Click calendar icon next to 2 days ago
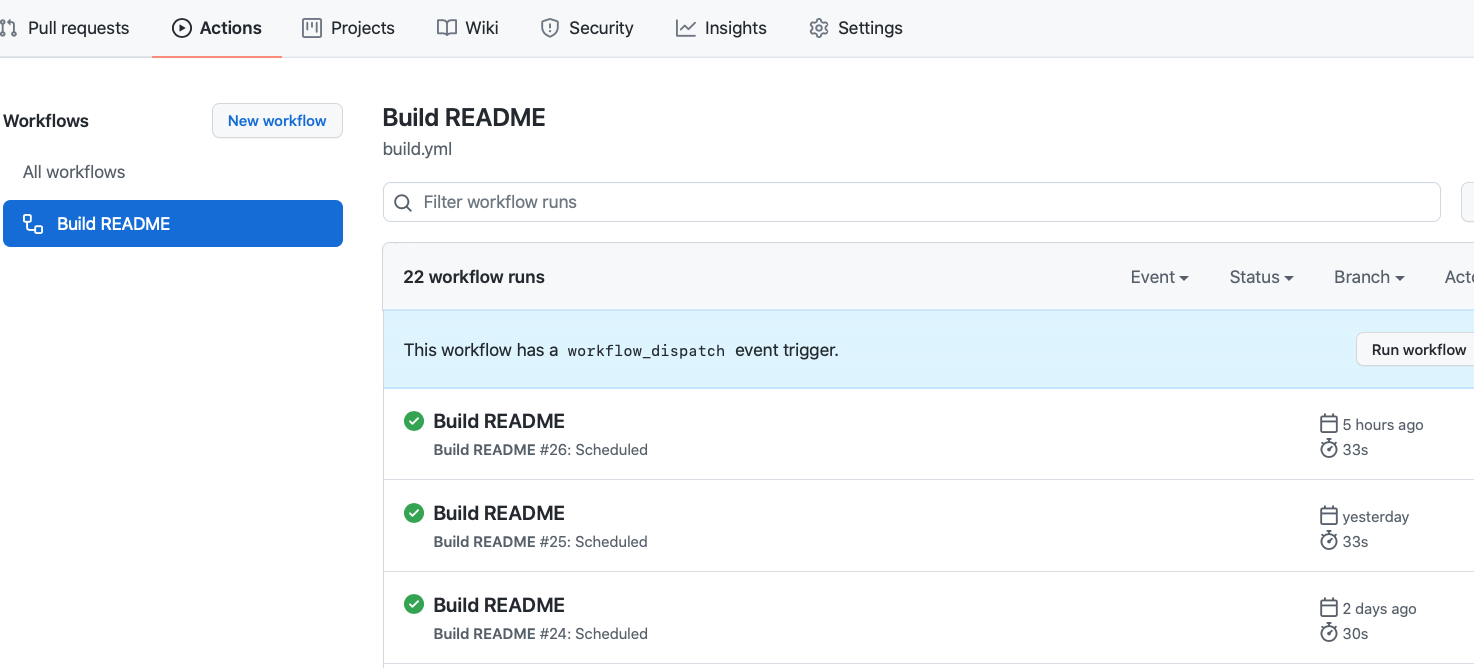The height and width of the screenshot is (668, 1474). pyautogui.click(x=1329, y=608)
